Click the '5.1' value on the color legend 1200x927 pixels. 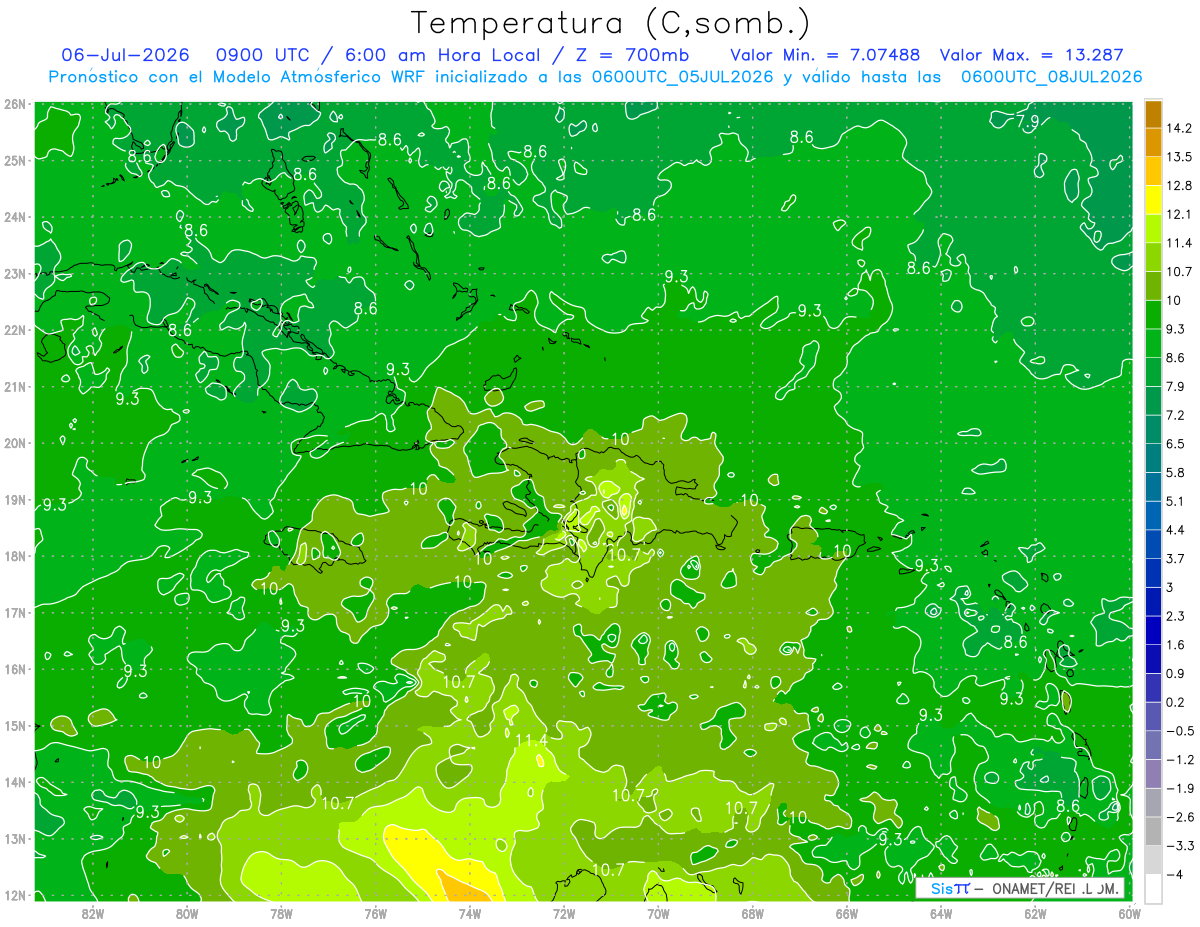1176,501
